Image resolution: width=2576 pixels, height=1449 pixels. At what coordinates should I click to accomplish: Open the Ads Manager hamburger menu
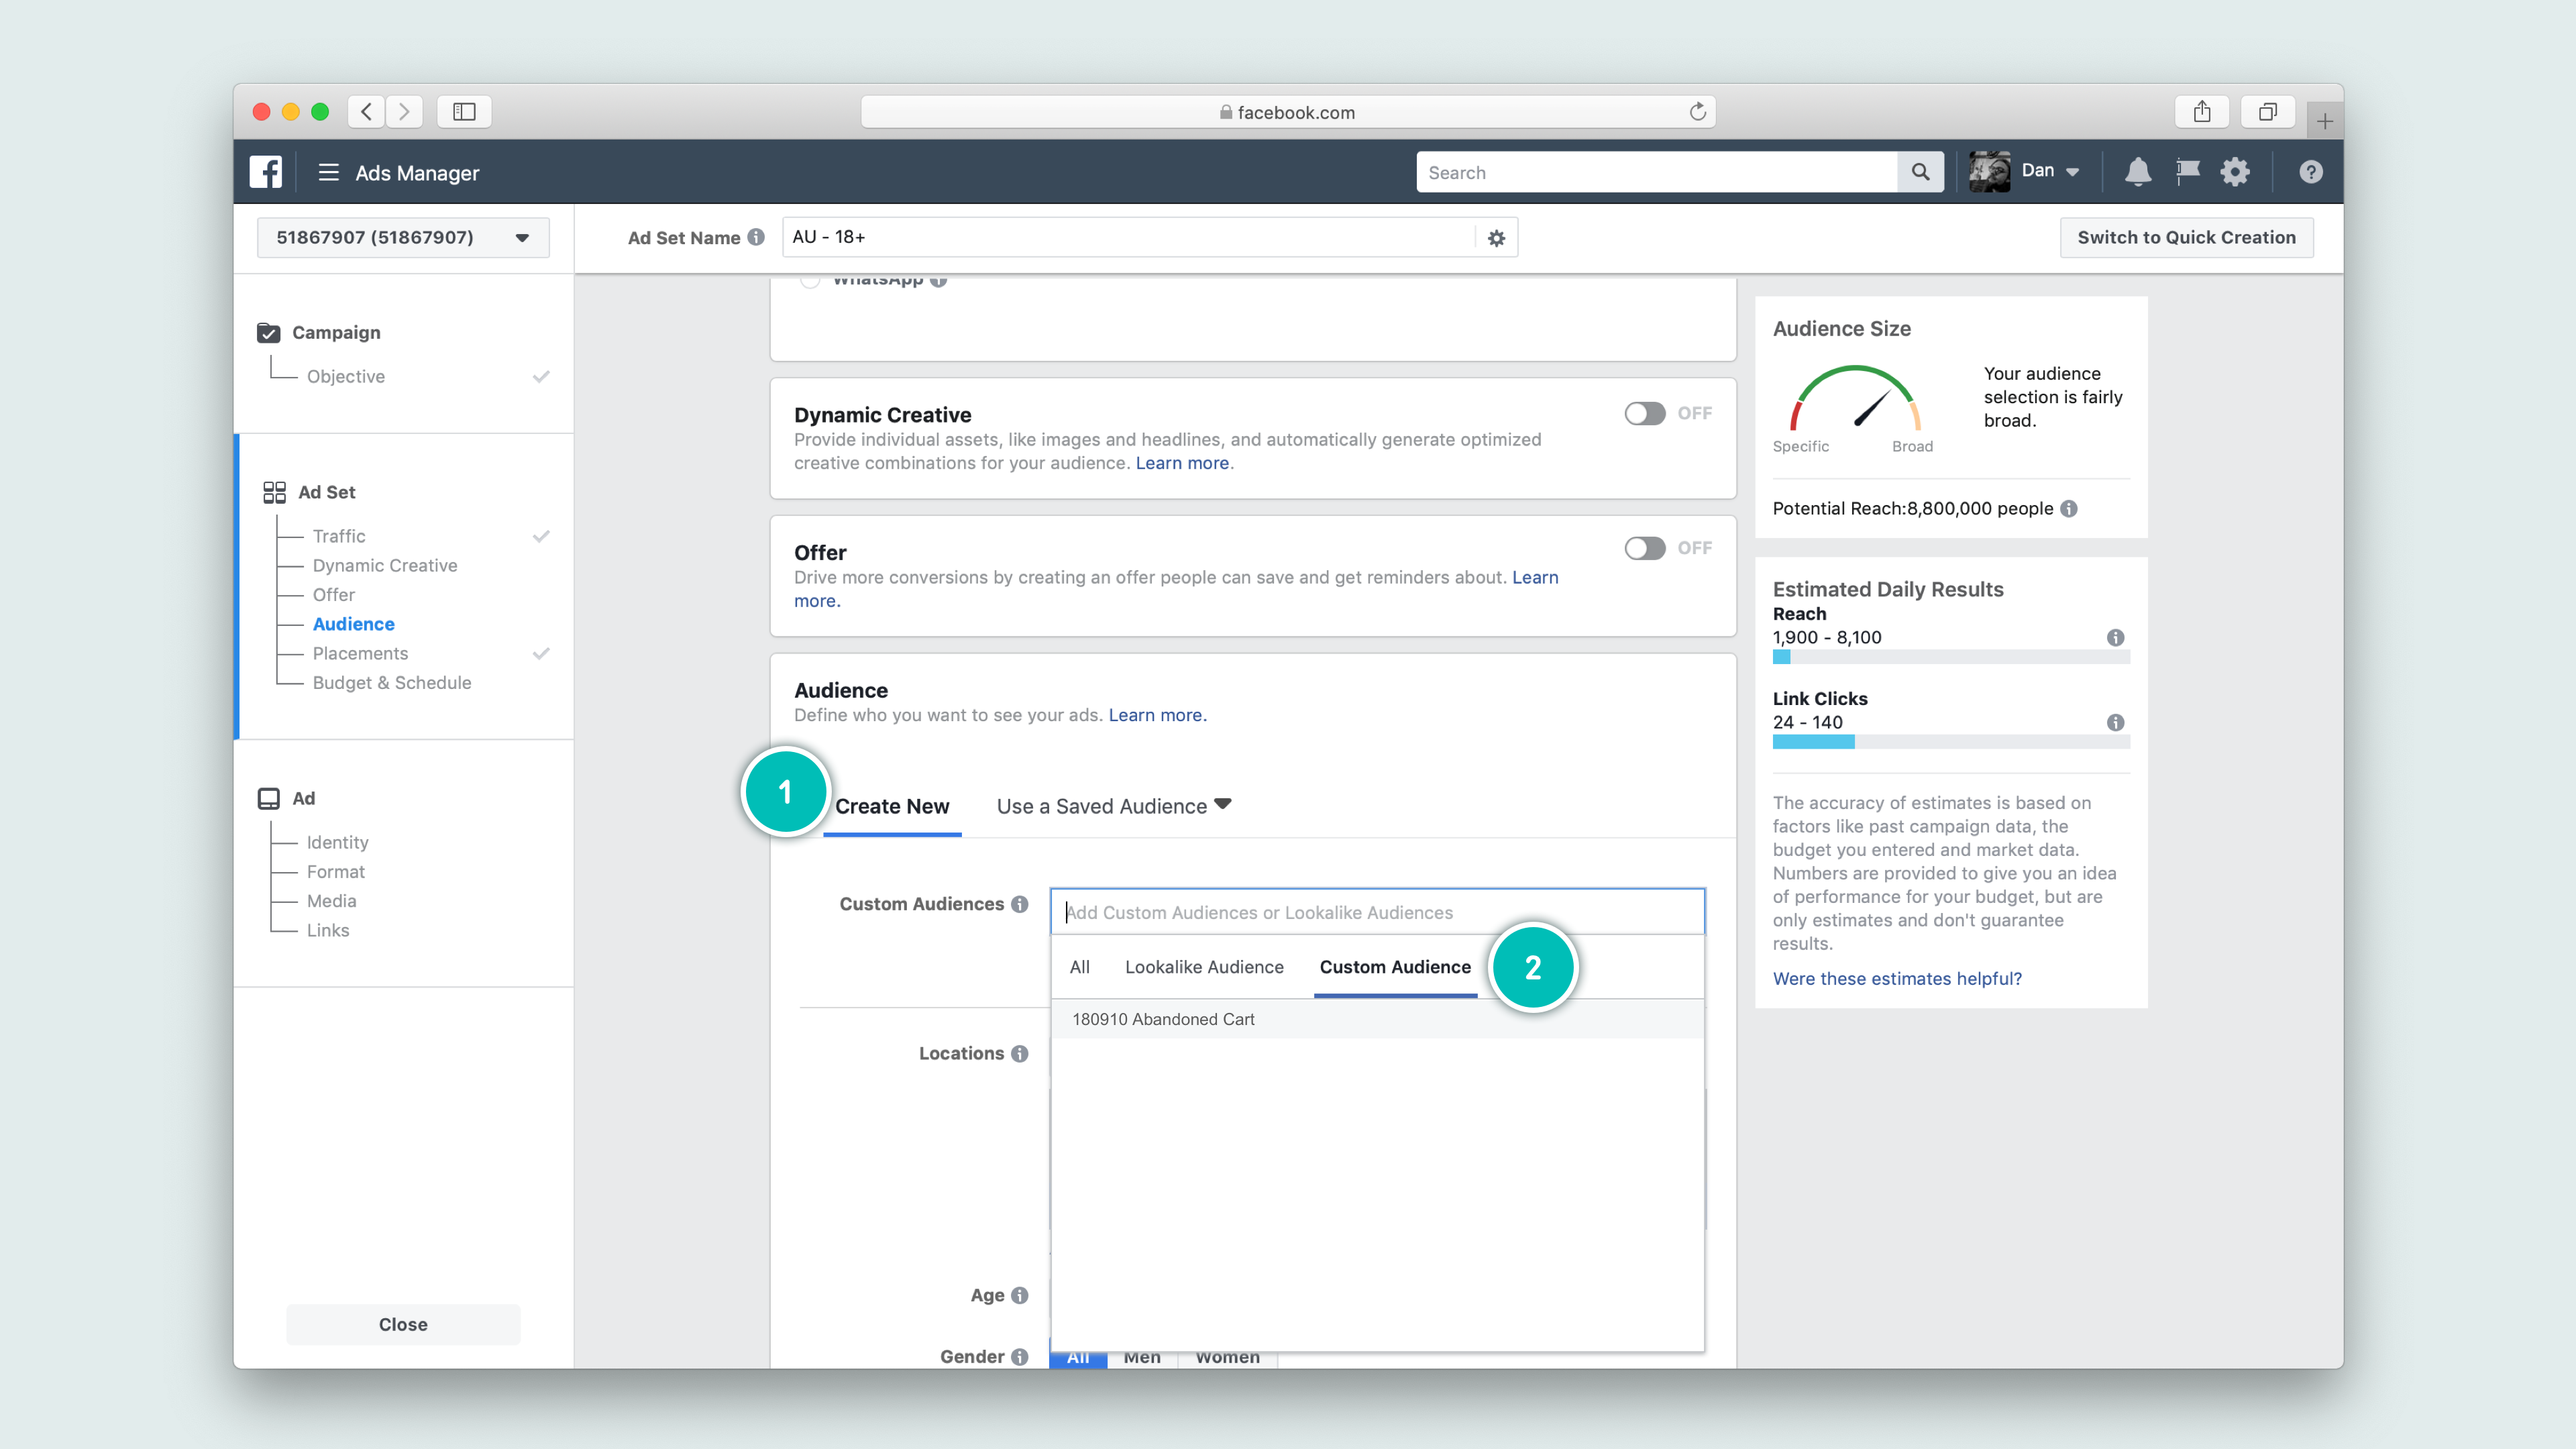(328, 172)
